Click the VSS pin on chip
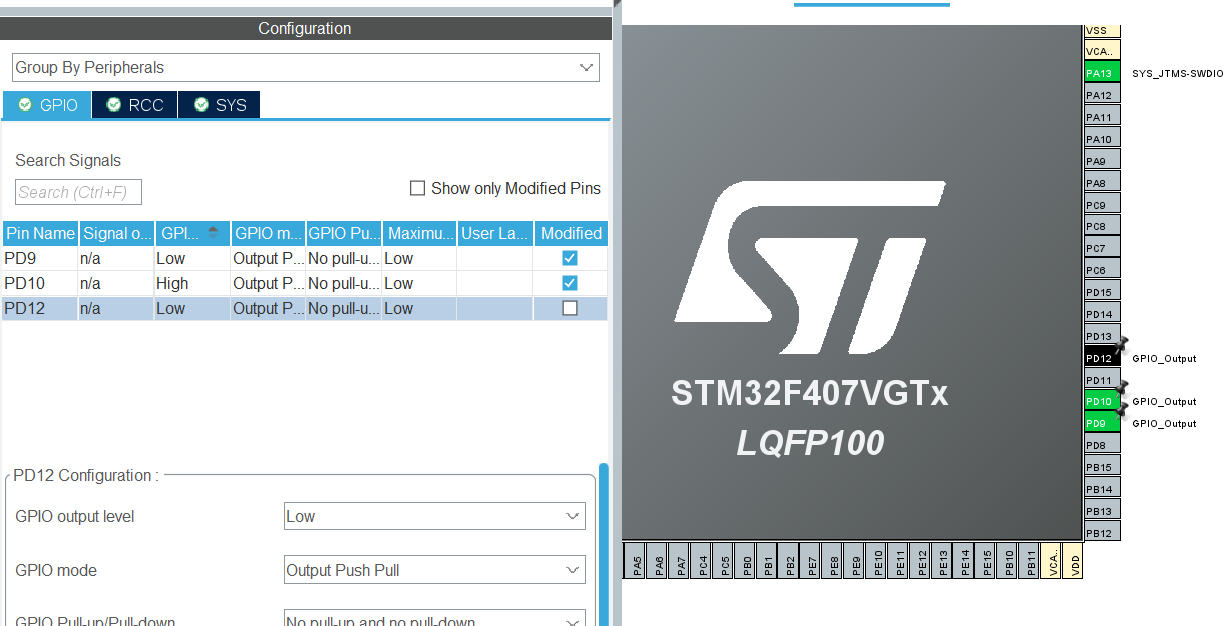 point(1102,31)
